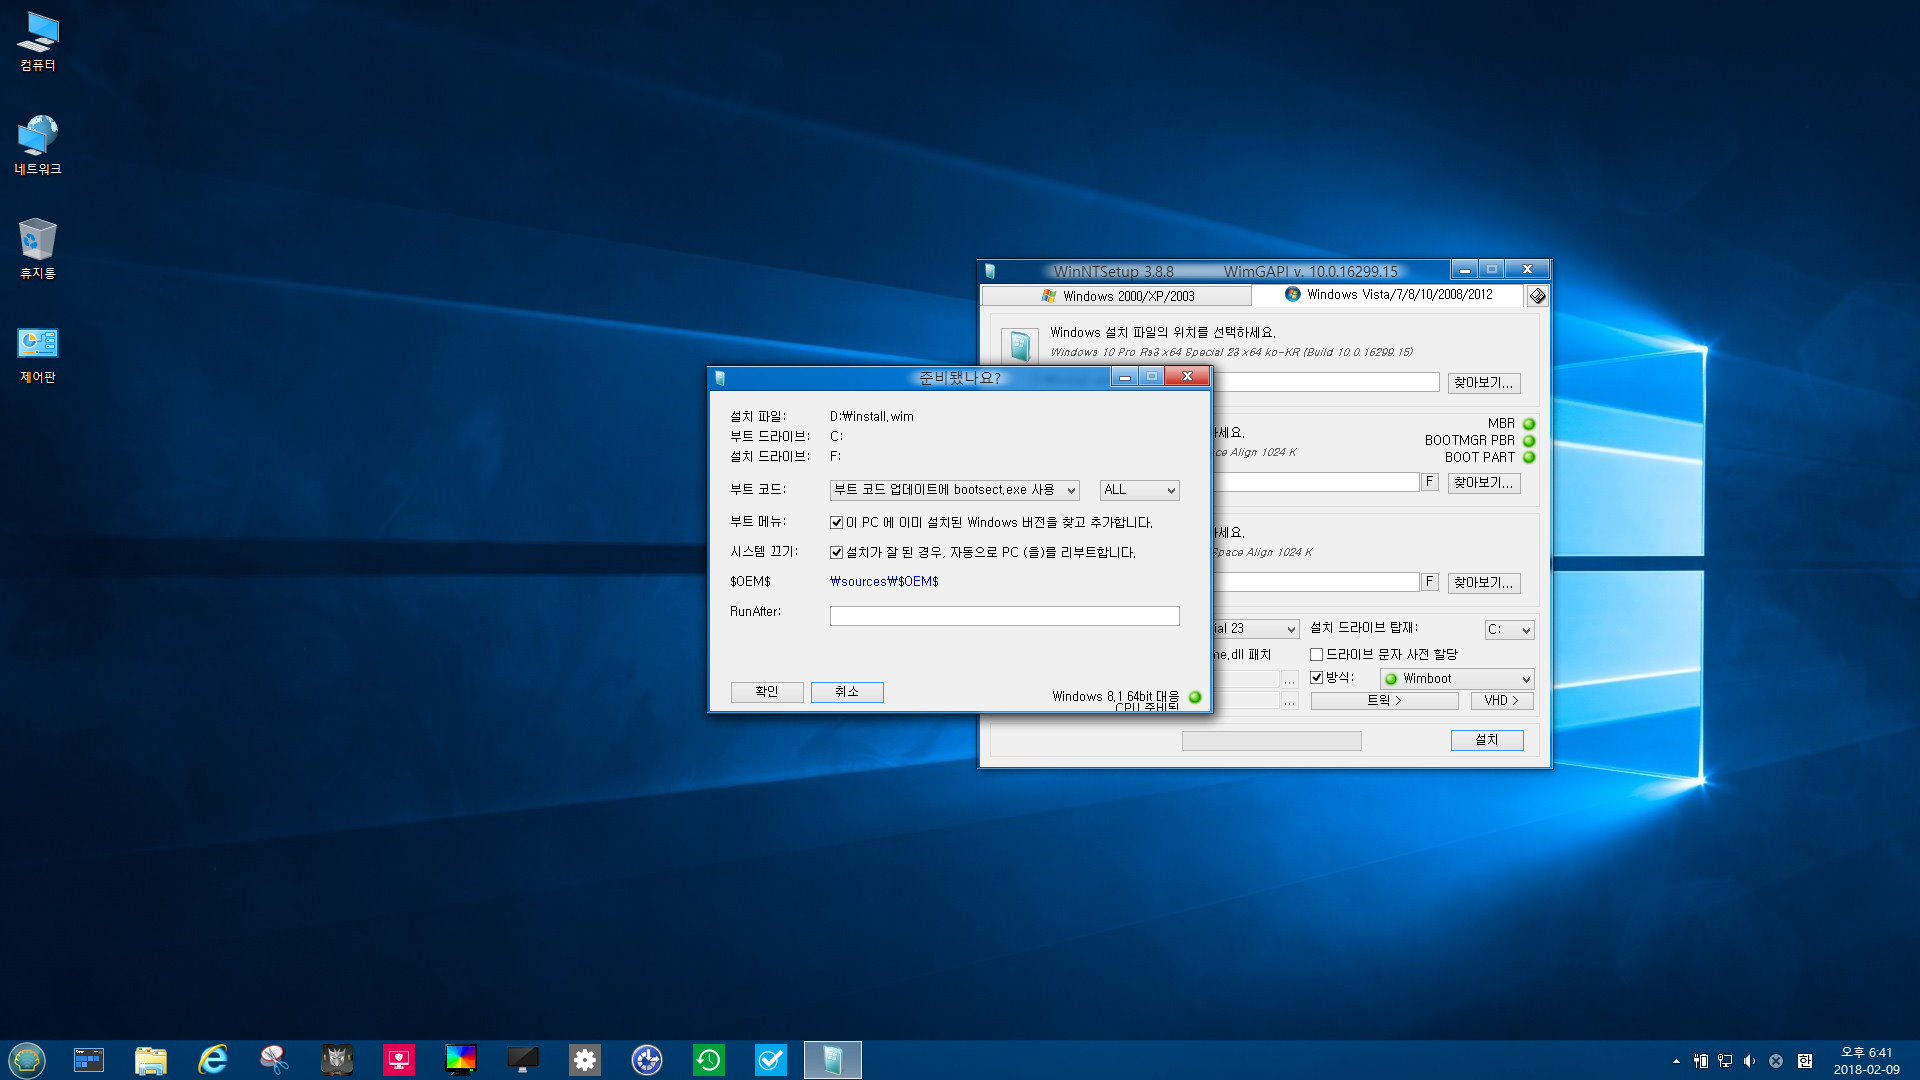This screenshot has width=1920, height=1080.
Task: Open the ALL boot code dropdown
Action: pyautogui.click(x=1139, y=490)
